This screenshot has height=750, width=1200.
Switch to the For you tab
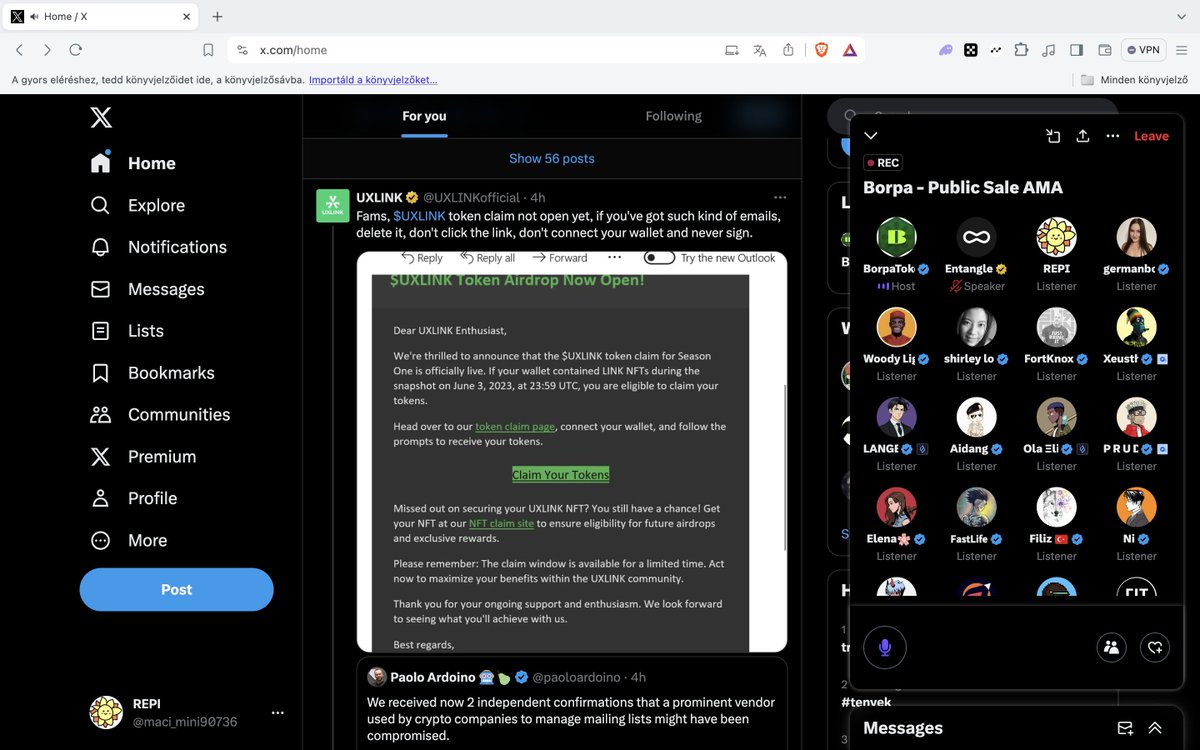click(424, 116)
